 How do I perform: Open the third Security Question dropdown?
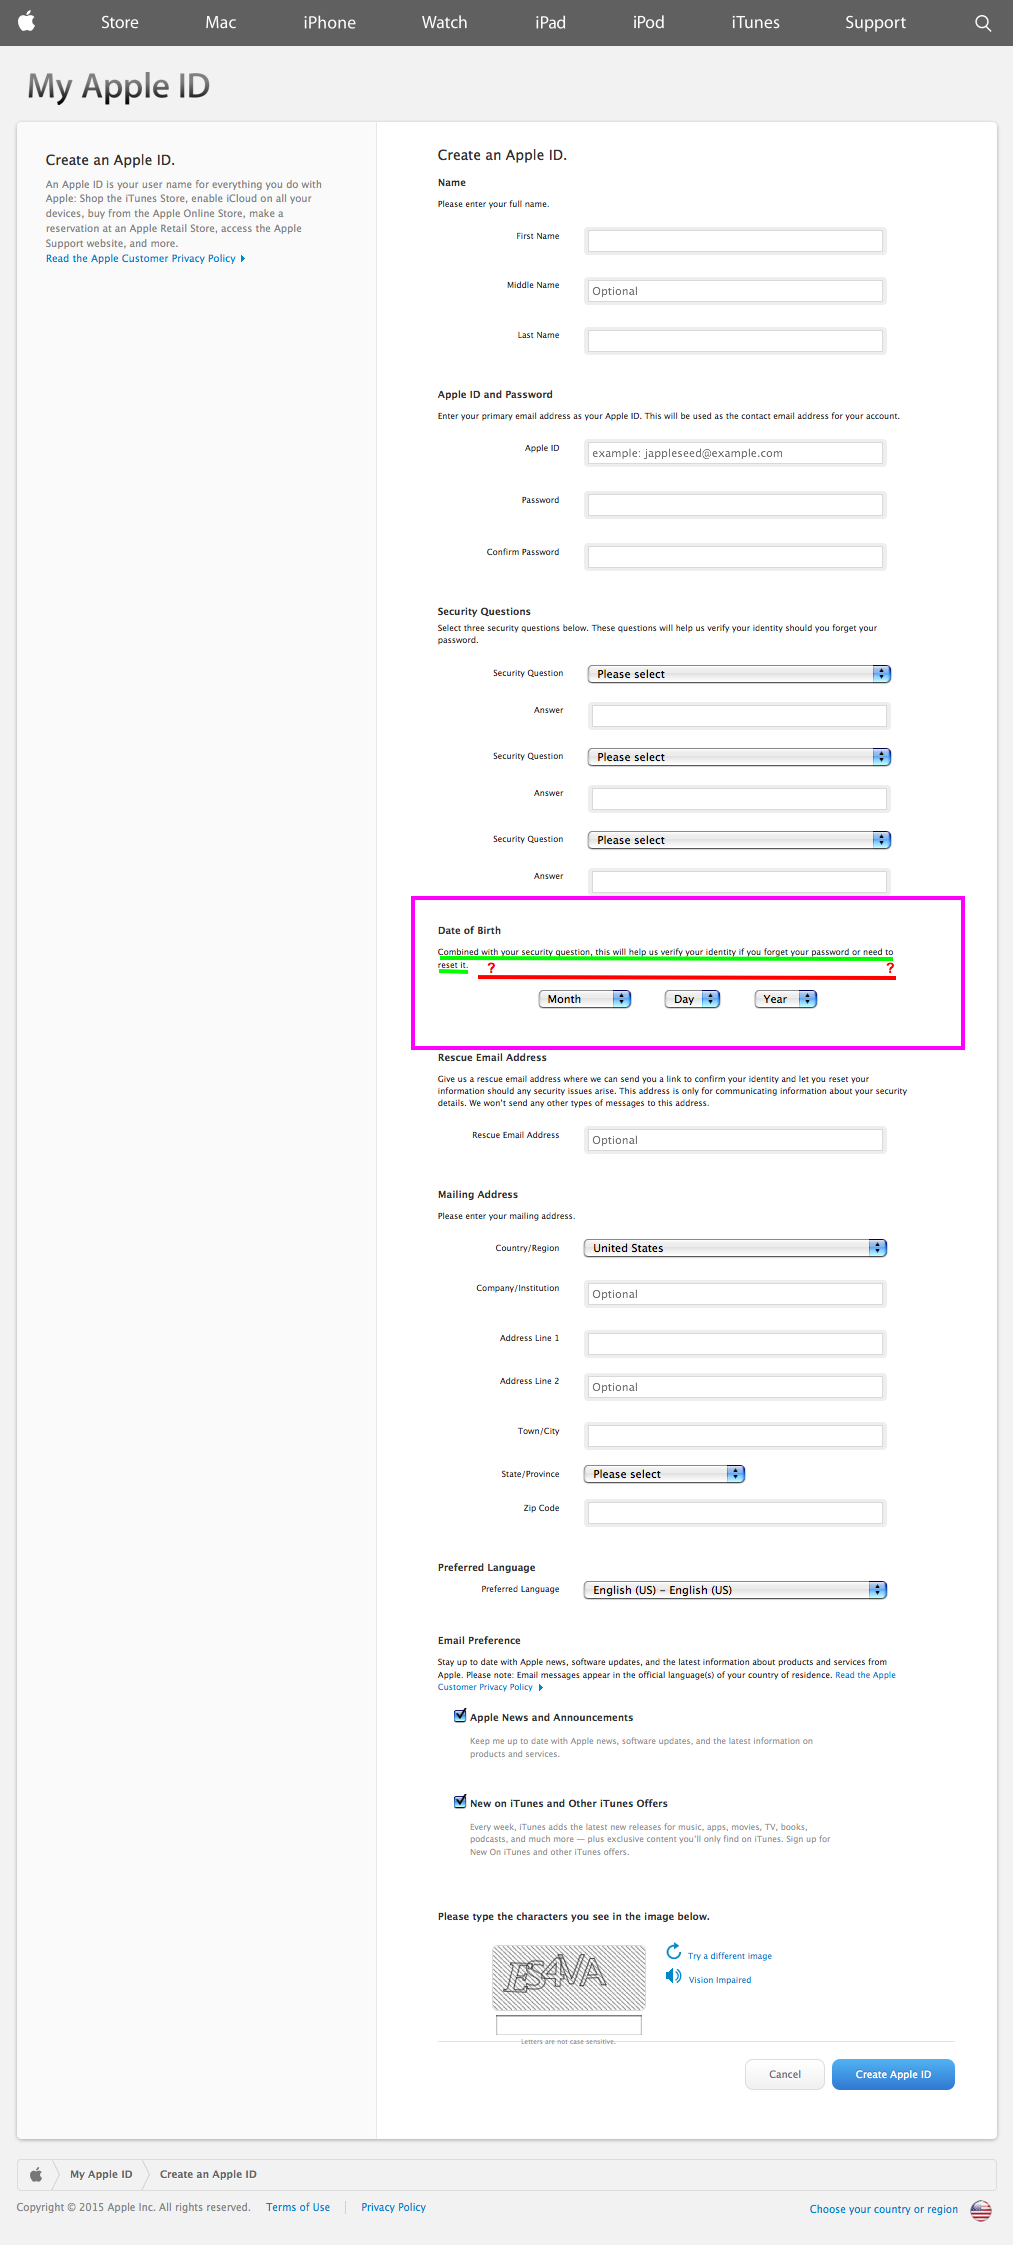[739, 840]
